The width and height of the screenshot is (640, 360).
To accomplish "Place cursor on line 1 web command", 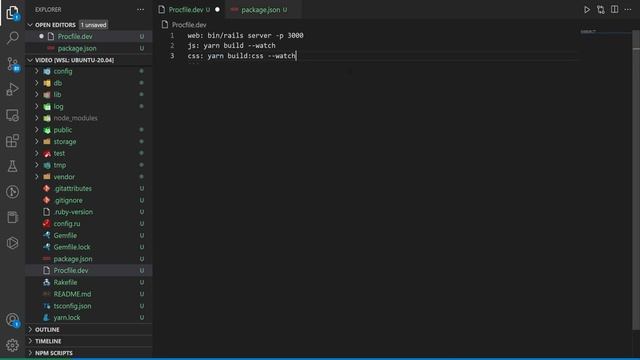I will 245,36.
